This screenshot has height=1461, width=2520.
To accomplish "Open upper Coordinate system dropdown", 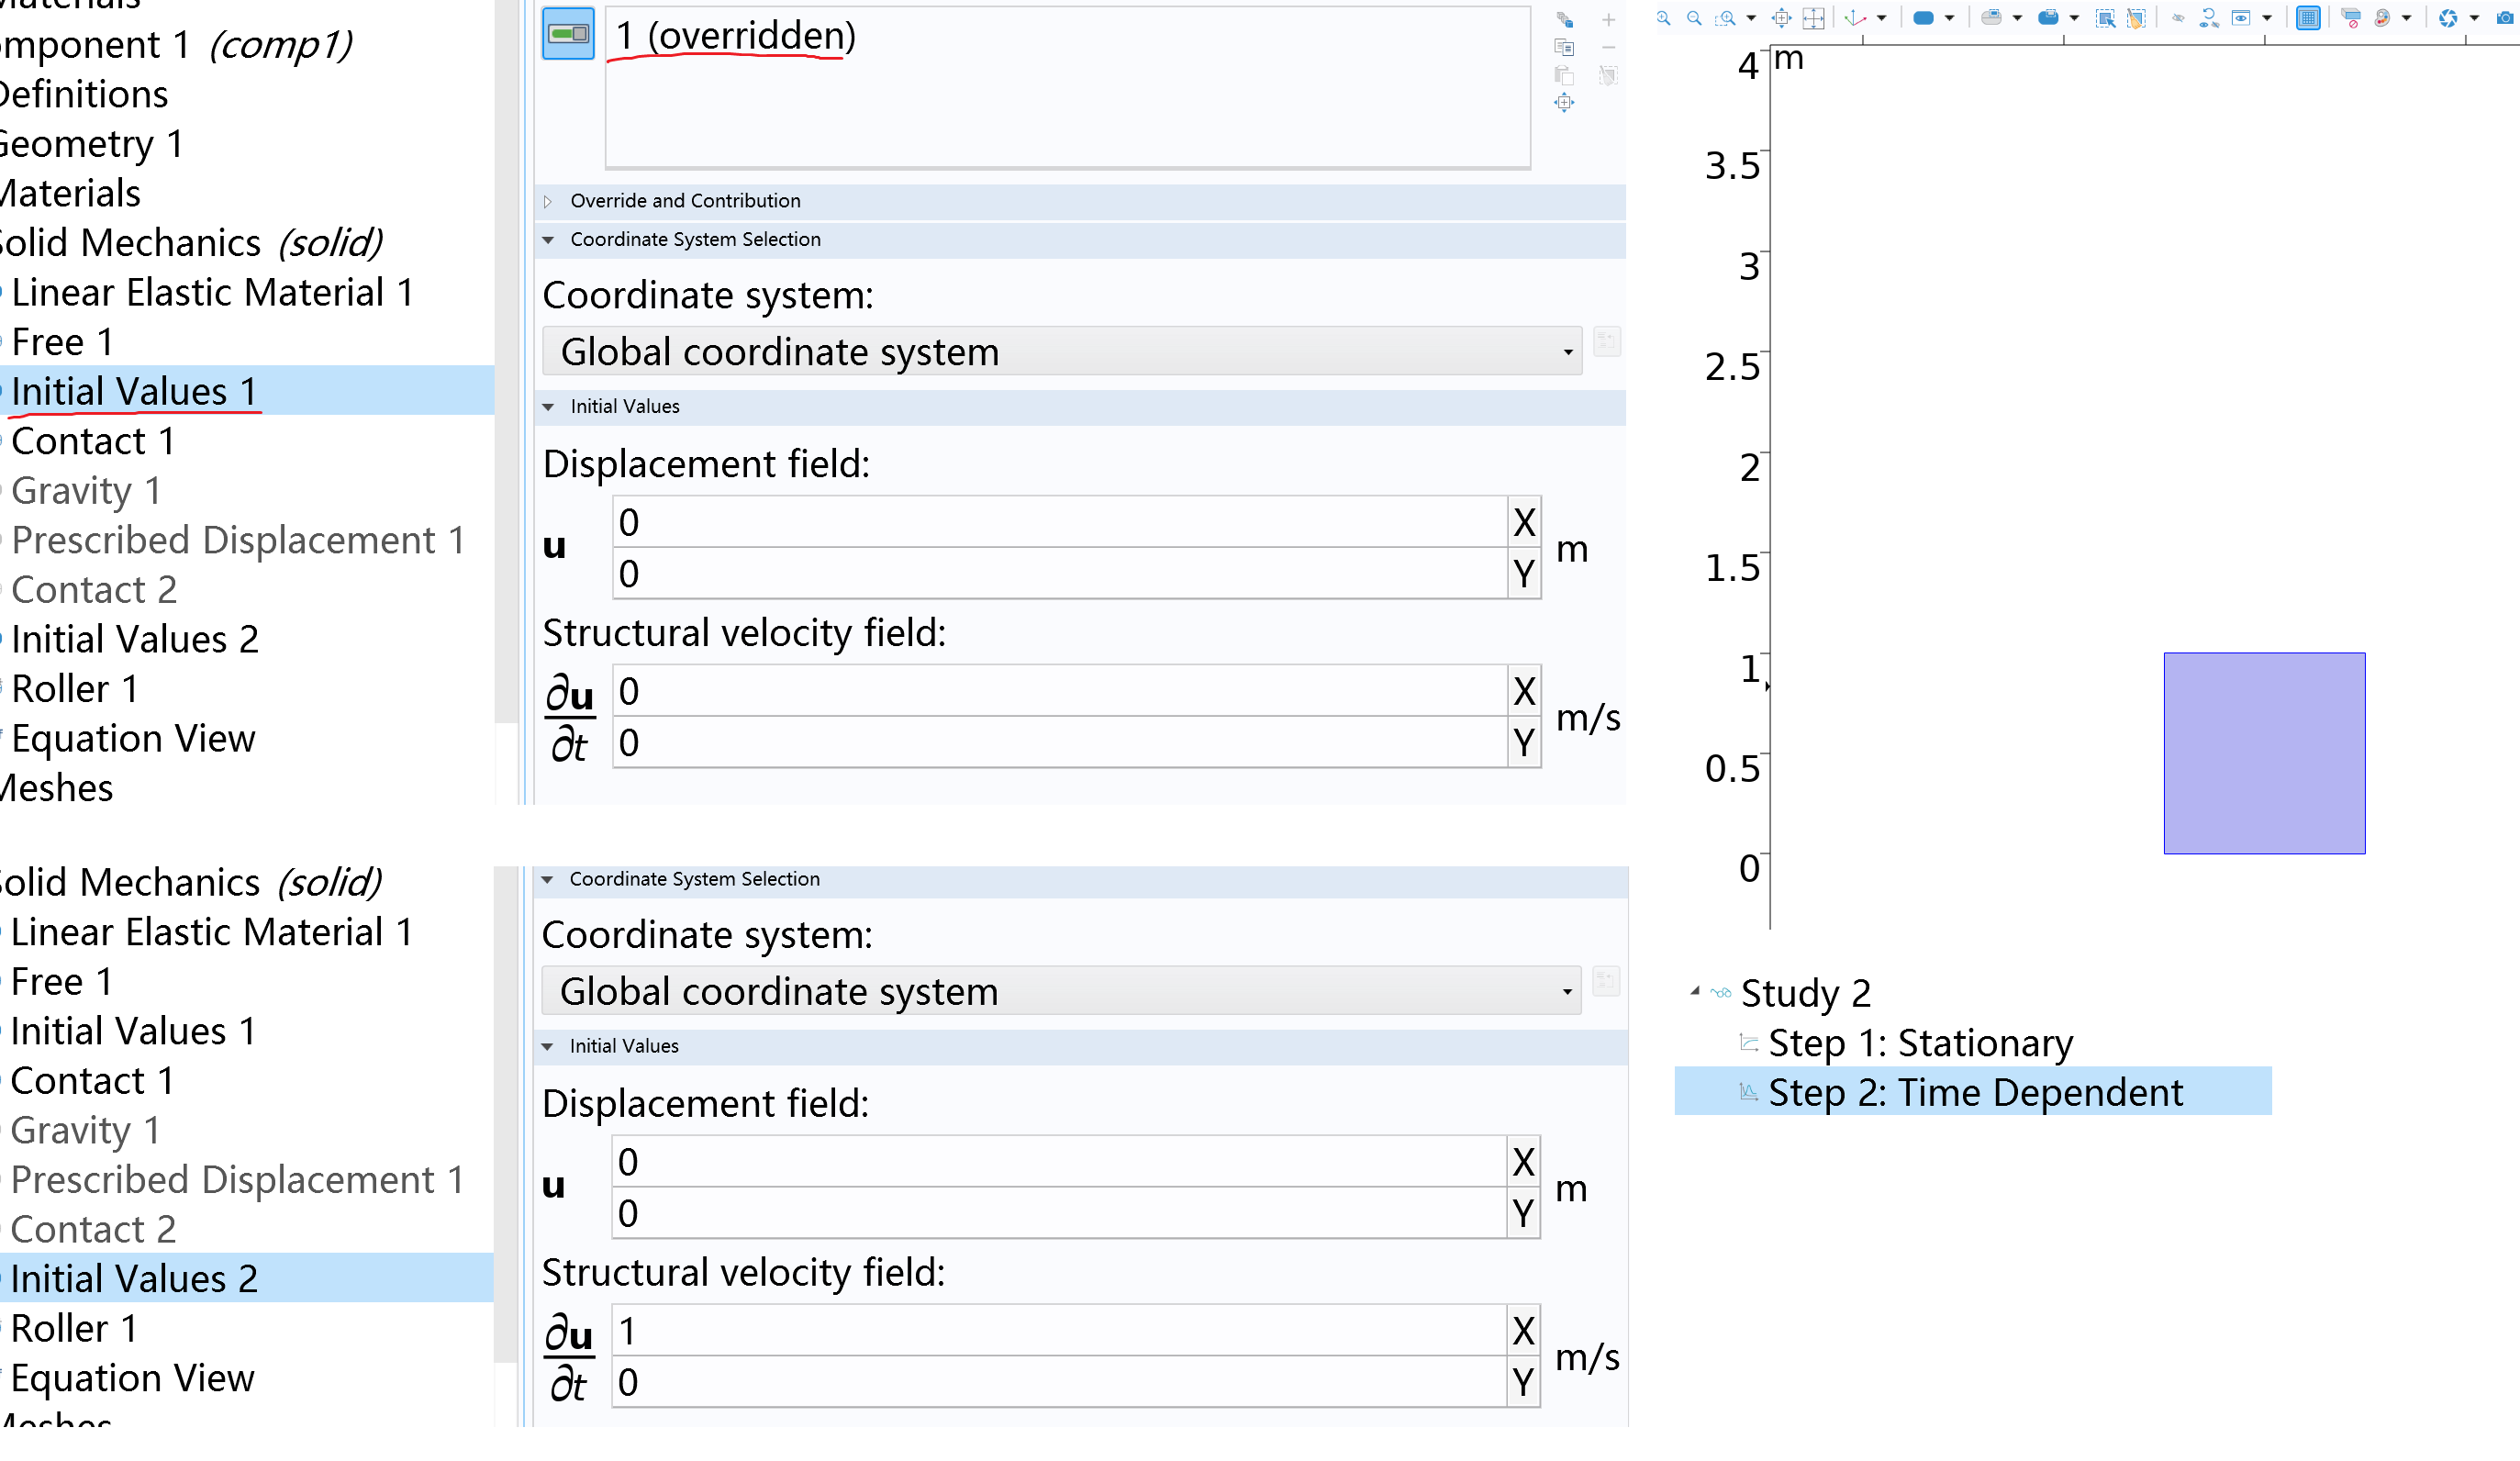I will click(x=1061, y=352).
